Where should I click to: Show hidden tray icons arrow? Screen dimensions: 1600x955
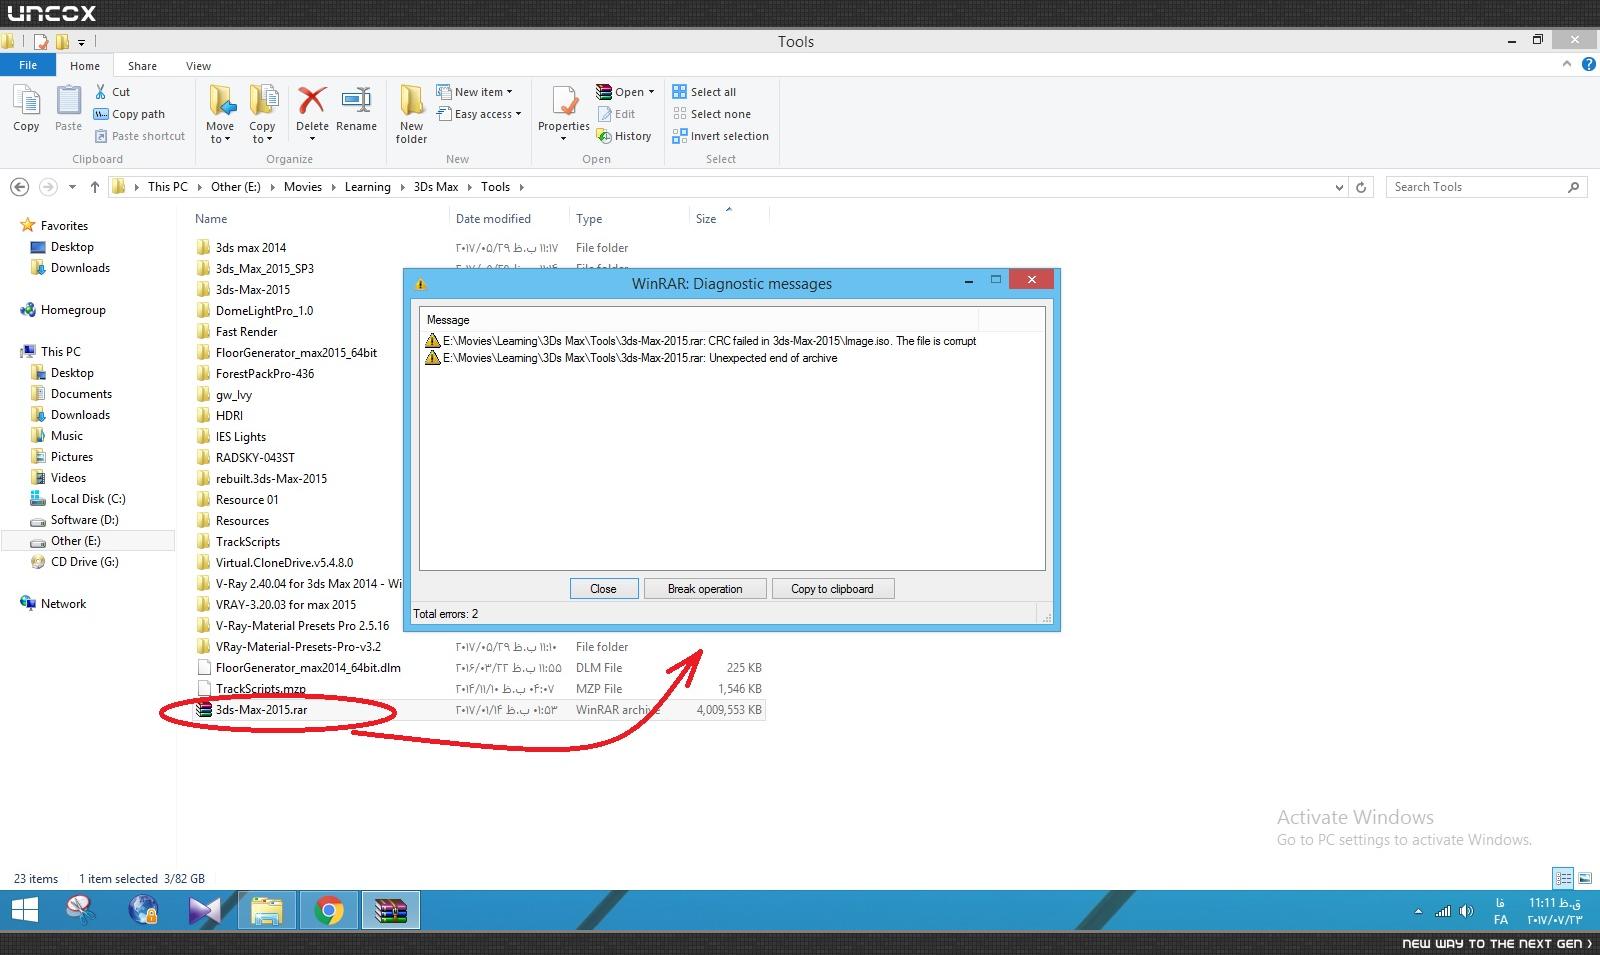point(1418,911)
